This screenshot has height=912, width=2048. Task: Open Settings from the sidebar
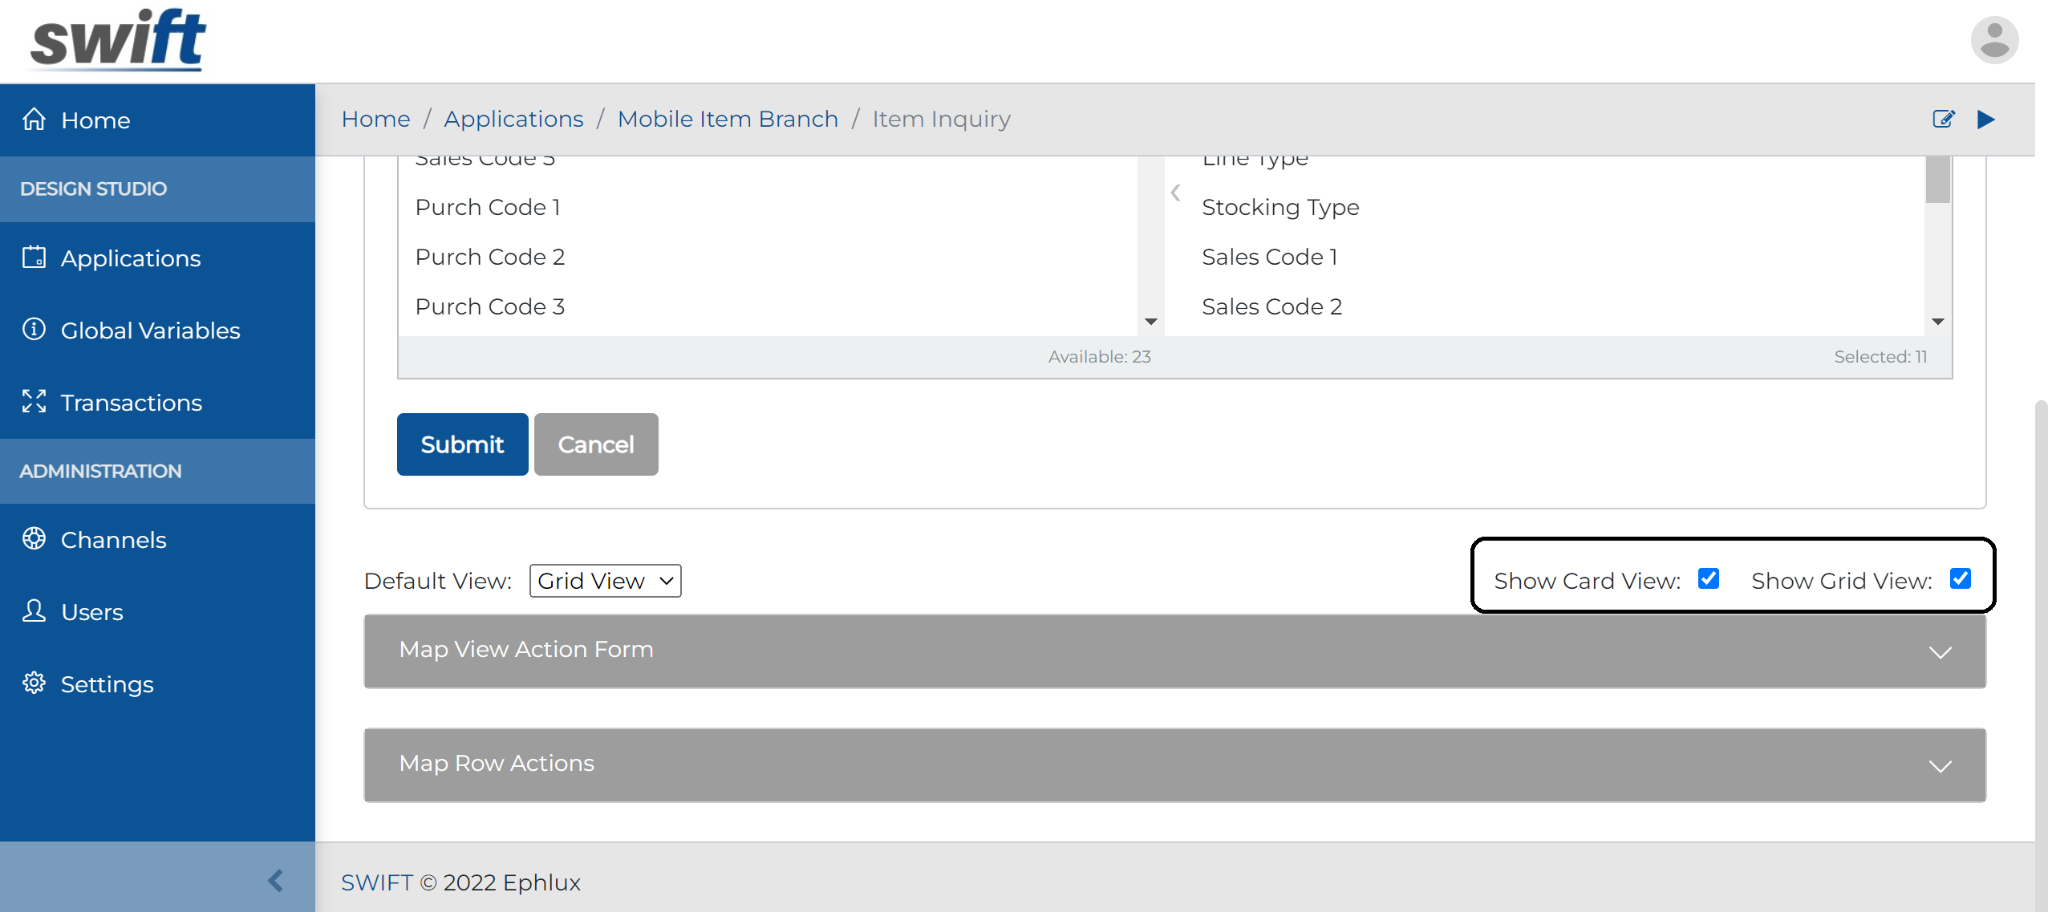point(107,684)
